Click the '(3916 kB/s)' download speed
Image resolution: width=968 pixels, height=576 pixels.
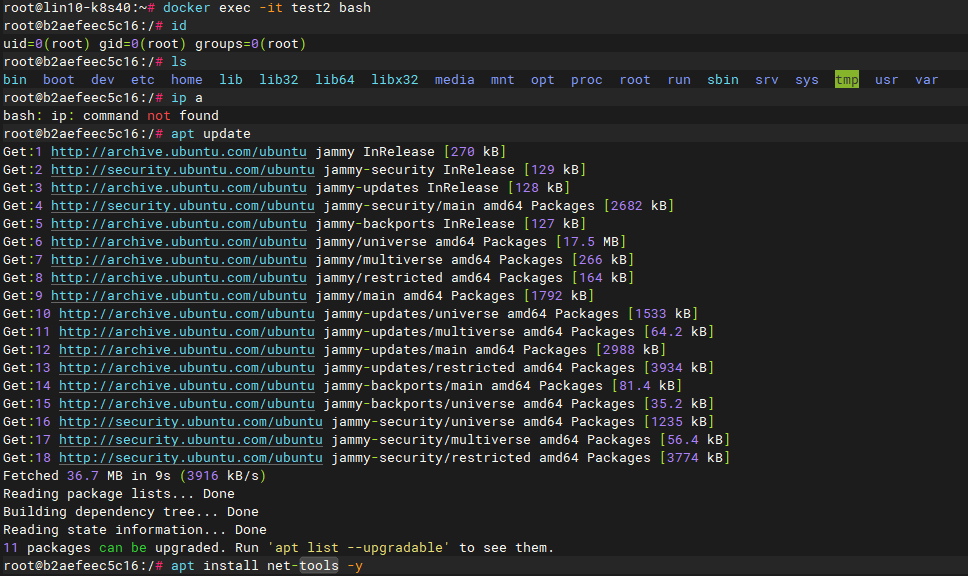coord(222,476)
